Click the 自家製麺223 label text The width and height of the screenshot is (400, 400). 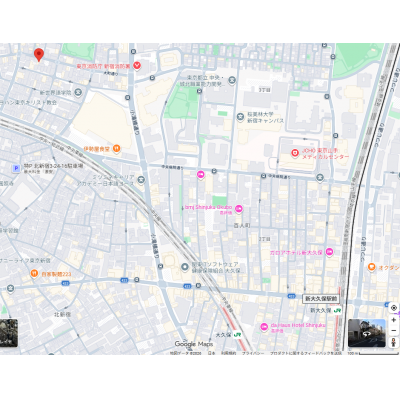point(56,274)
